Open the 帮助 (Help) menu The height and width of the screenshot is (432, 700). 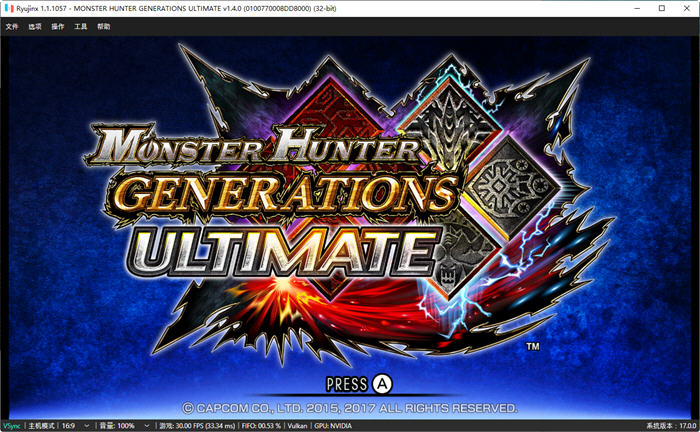(104, 27)
